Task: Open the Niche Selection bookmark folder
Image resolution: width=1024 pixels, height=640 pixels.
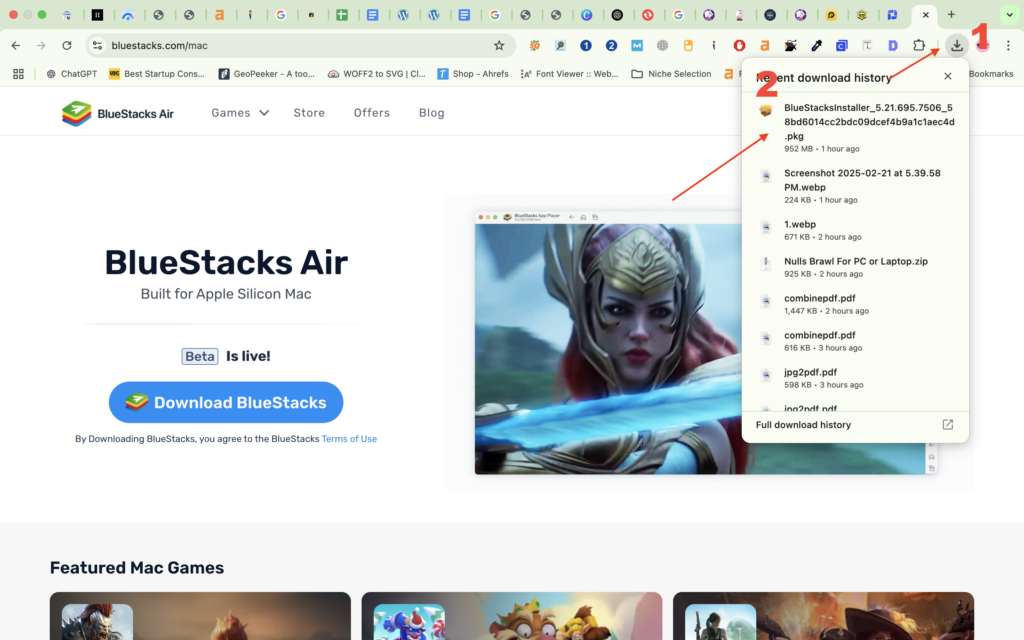Action: (671, 74)
